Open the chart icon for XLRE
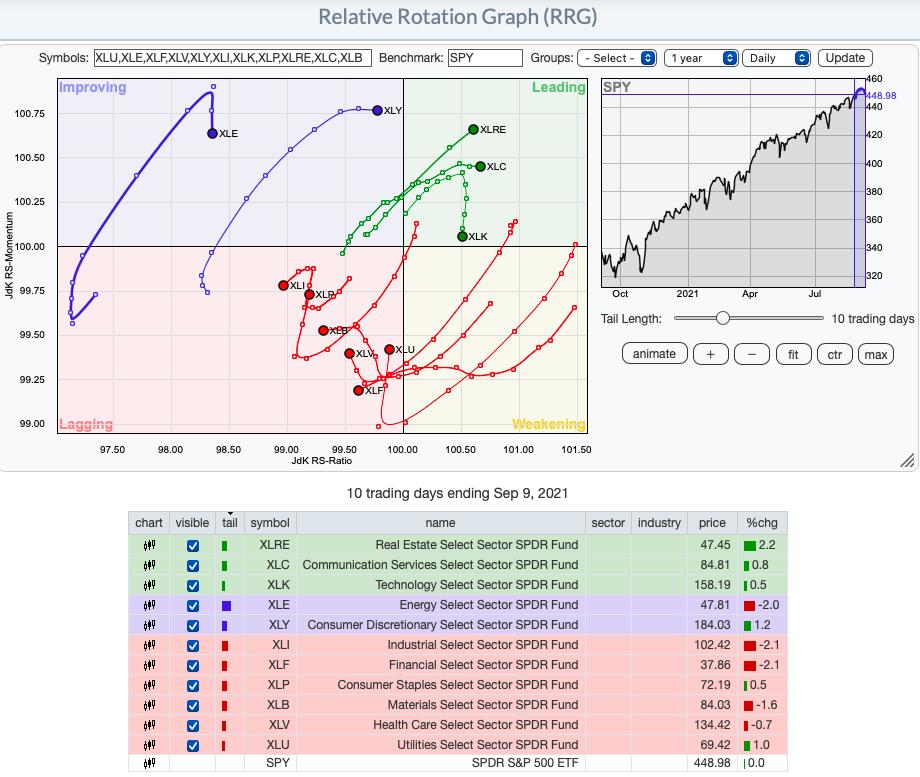920x777 pixels. 149,545
